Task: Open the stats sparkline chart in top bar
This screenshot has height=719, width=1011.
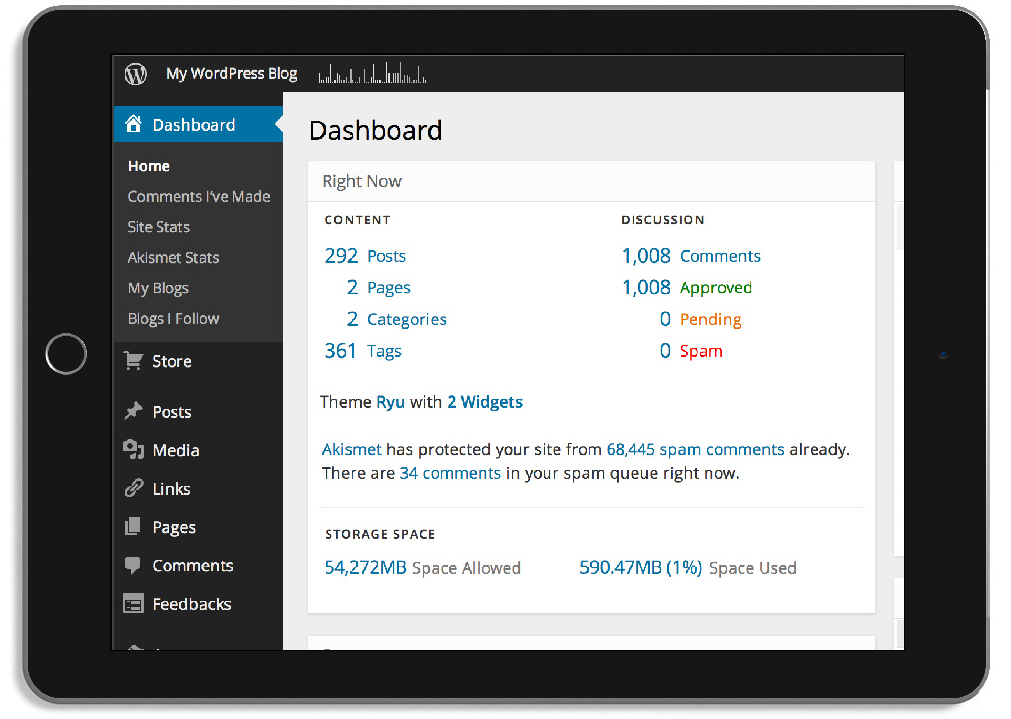Action: click(x=372, y=73)
